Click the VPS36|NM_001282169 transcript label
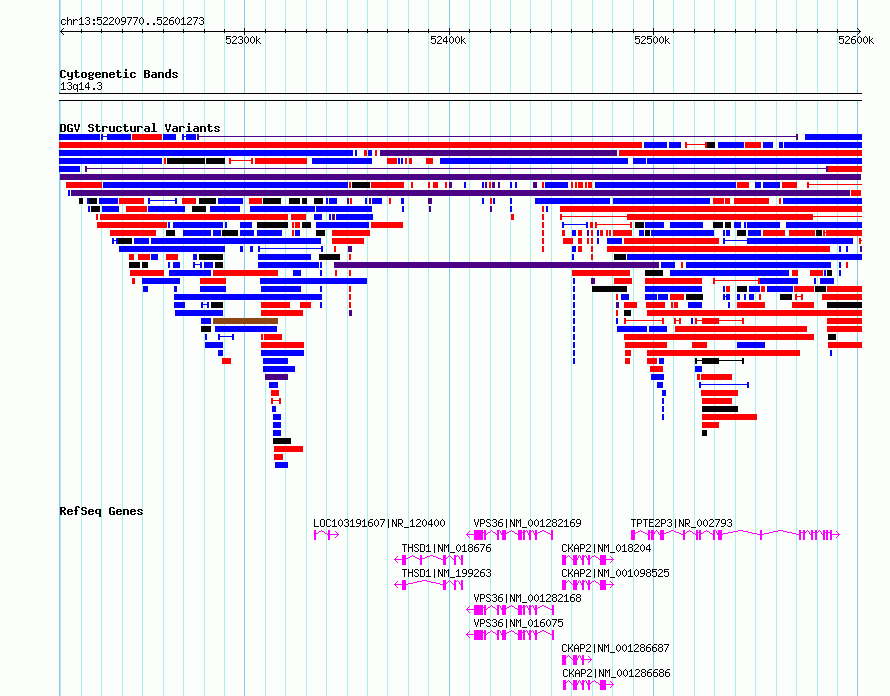This screenshot has height=696, width=890. point(527,523)
